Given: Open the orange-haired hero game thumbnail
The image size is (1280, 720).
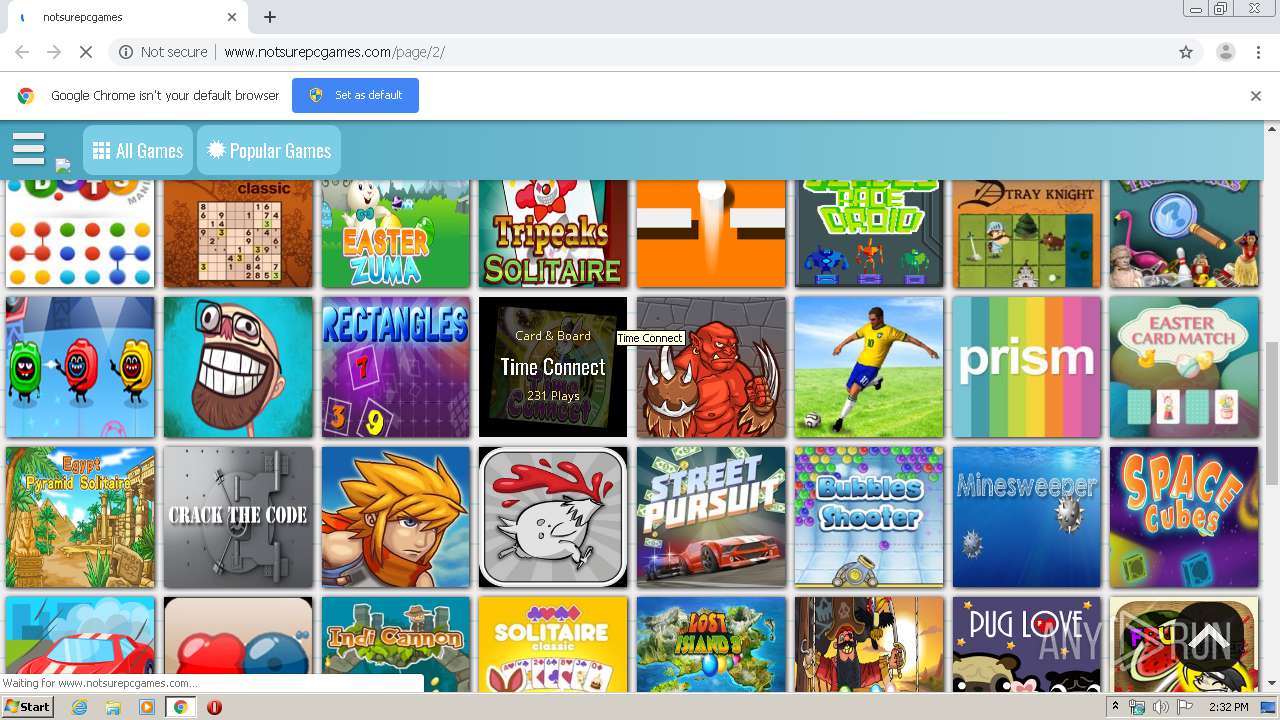Looking at the screenshot, I should coord(396,517).
